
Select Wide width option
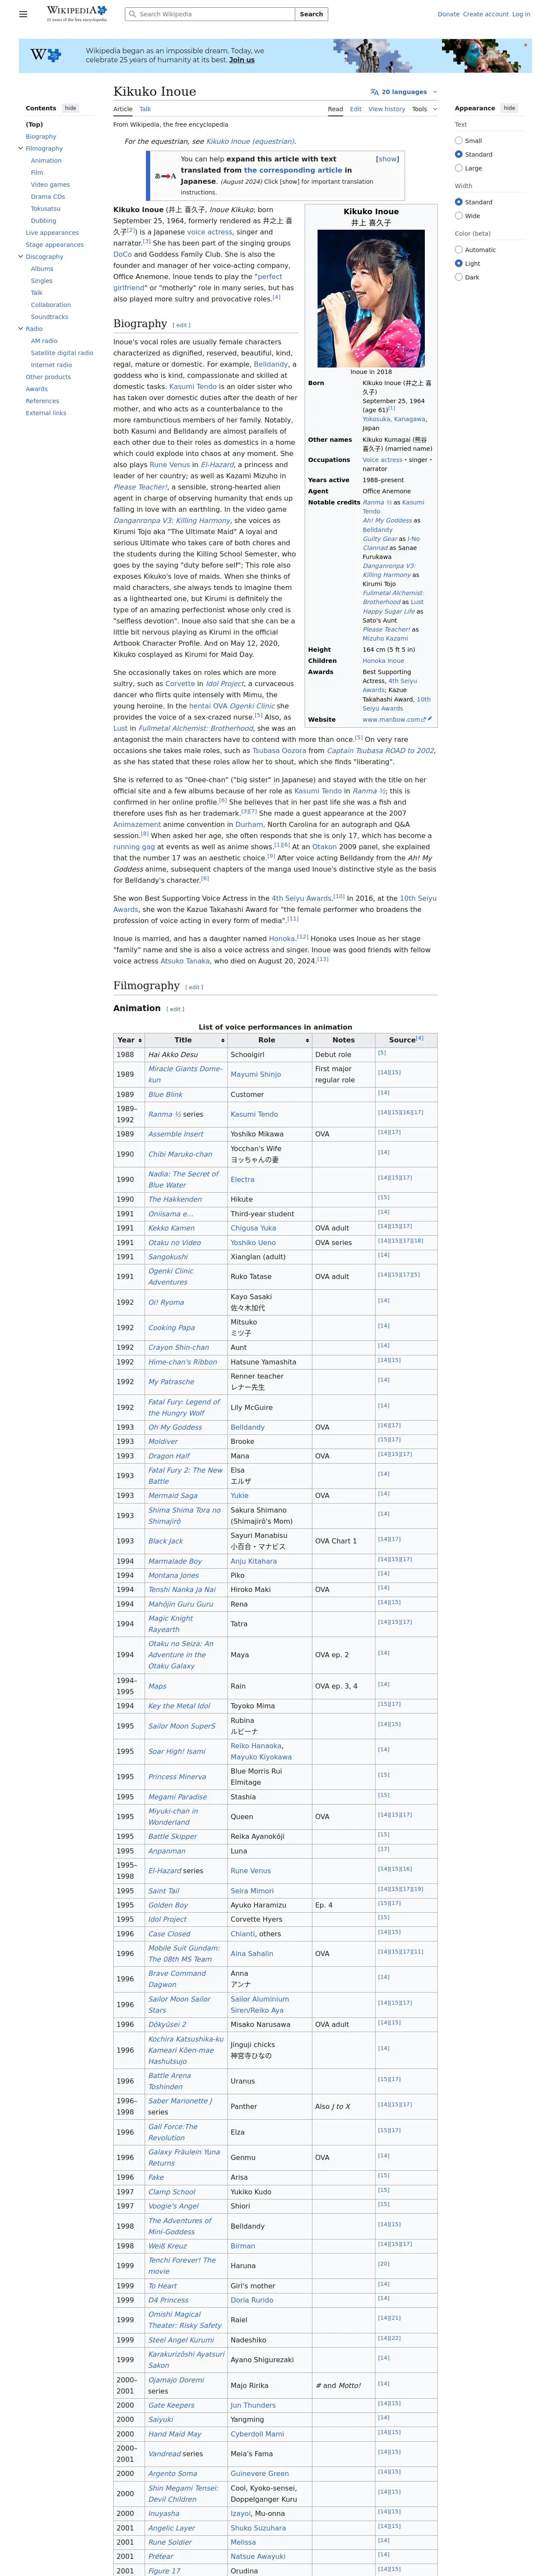tap(459, 216)
